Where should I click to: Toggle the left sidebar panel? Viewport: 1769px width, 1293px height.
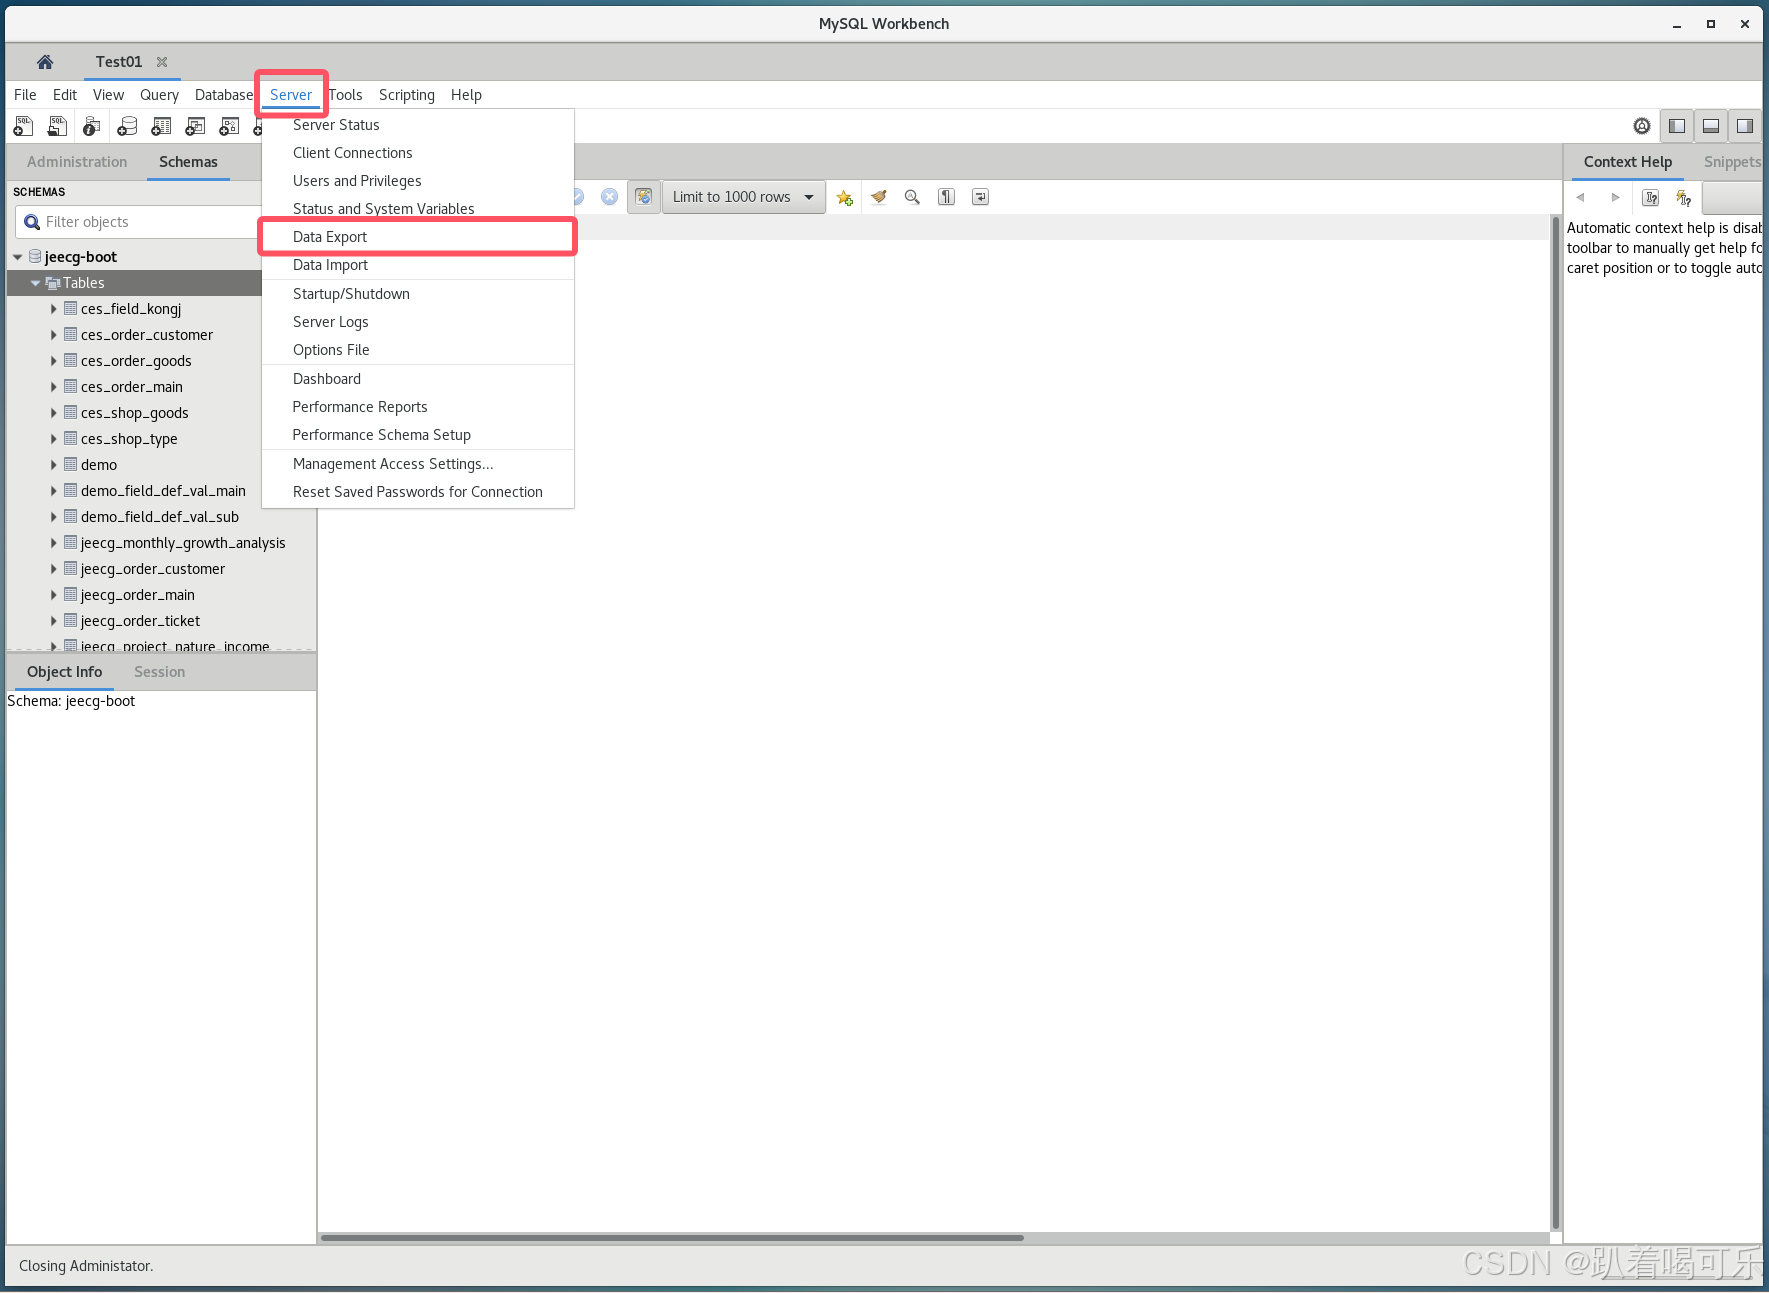pyautogui.click(x=1677, y=126)
